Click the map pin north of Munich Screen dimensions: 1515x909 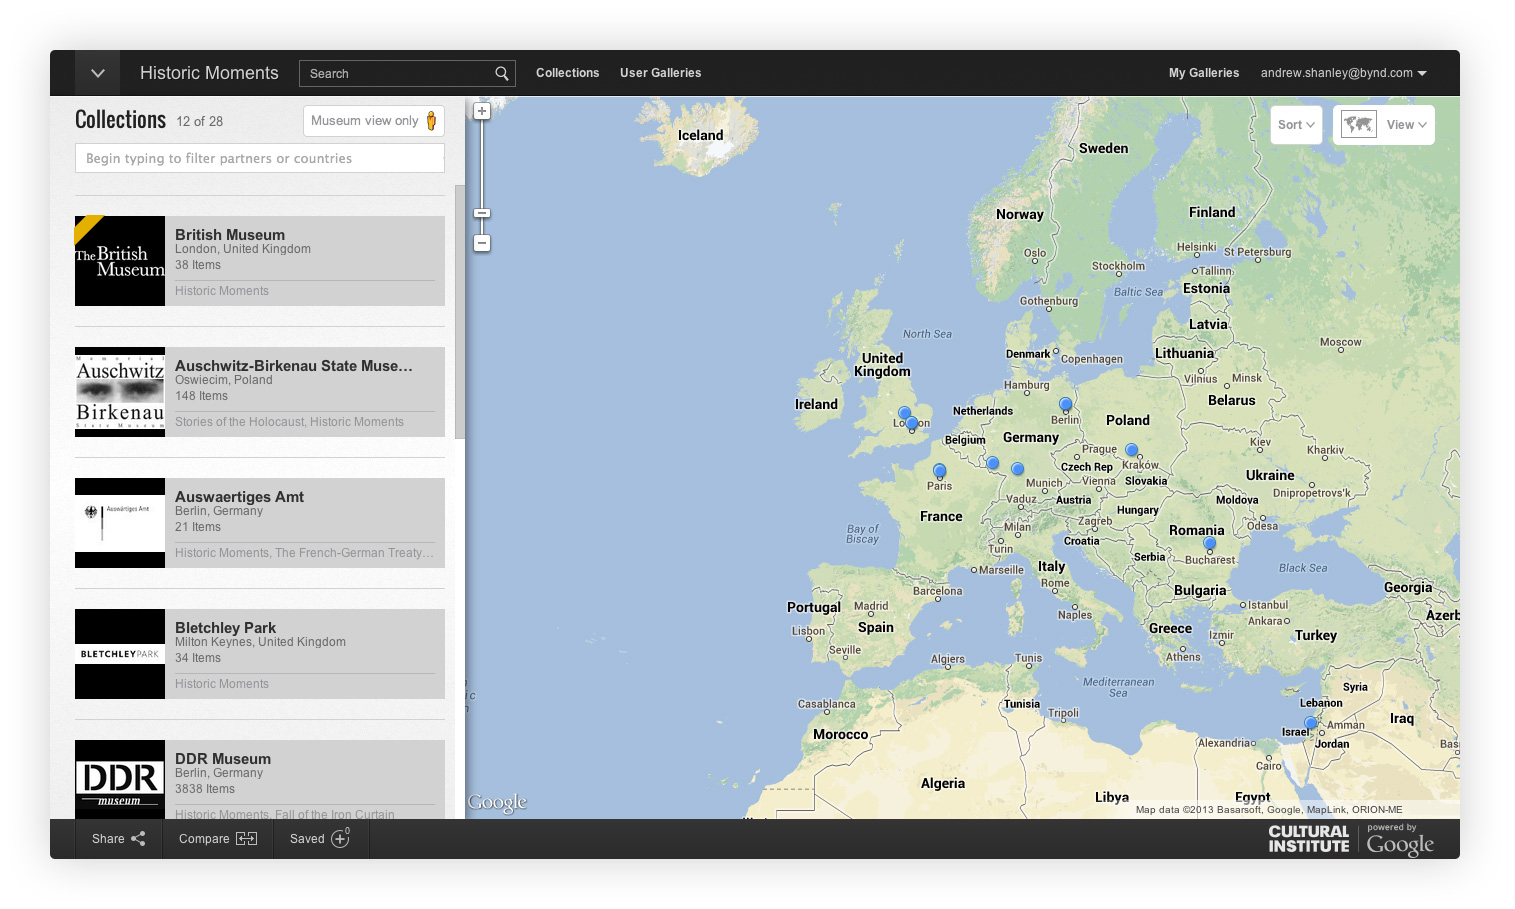click(1018, 469)
